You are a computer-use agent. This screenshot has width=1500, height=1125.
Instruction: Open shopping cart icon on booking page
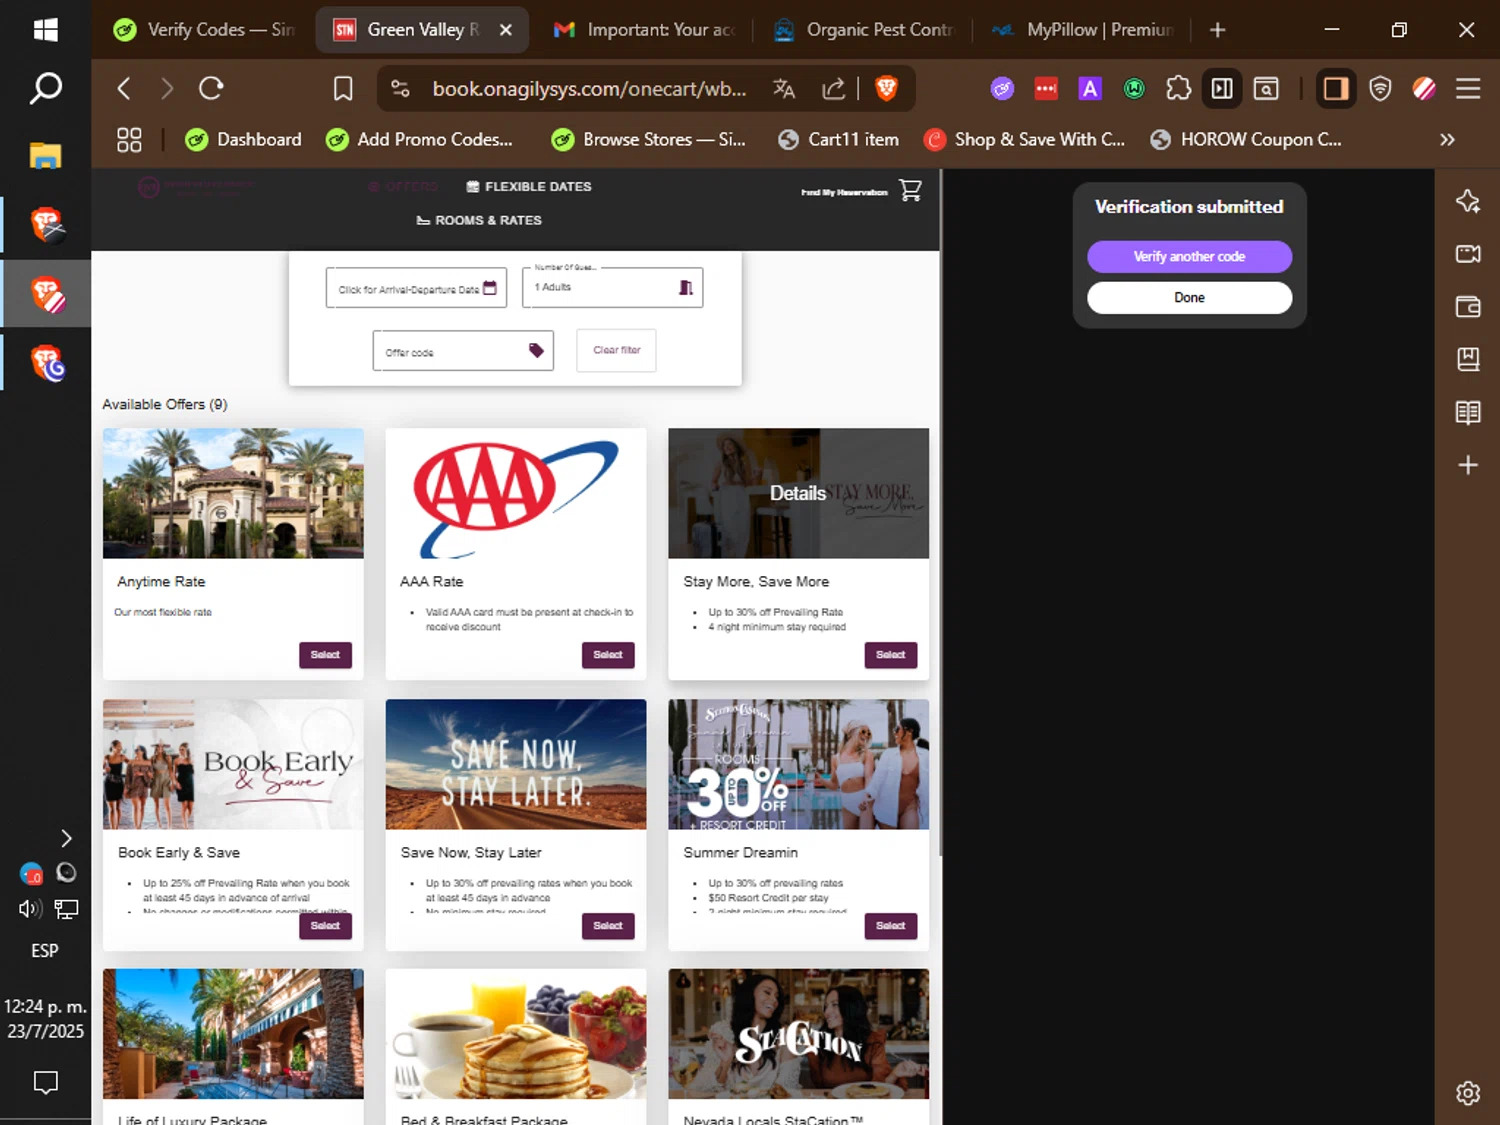910,190
